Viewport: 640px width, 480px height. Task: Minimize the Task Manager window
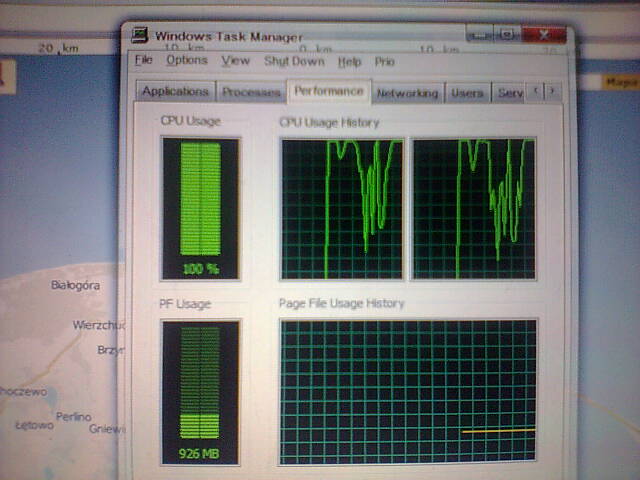[x=479, y=35]
